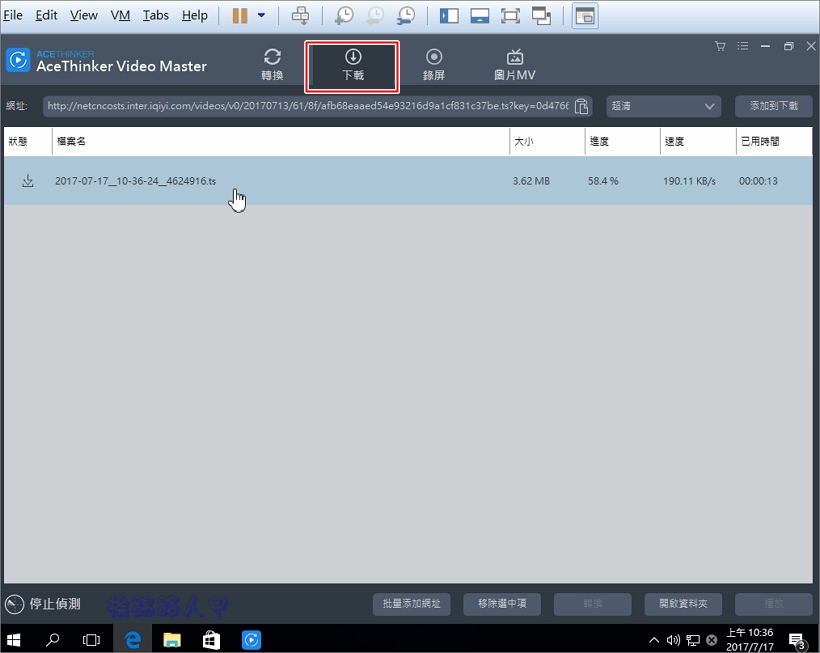This screenshot has height=653, width=820.
Task: Enter full screen mode
Action: pyautogui.click(x=510, y=16)
